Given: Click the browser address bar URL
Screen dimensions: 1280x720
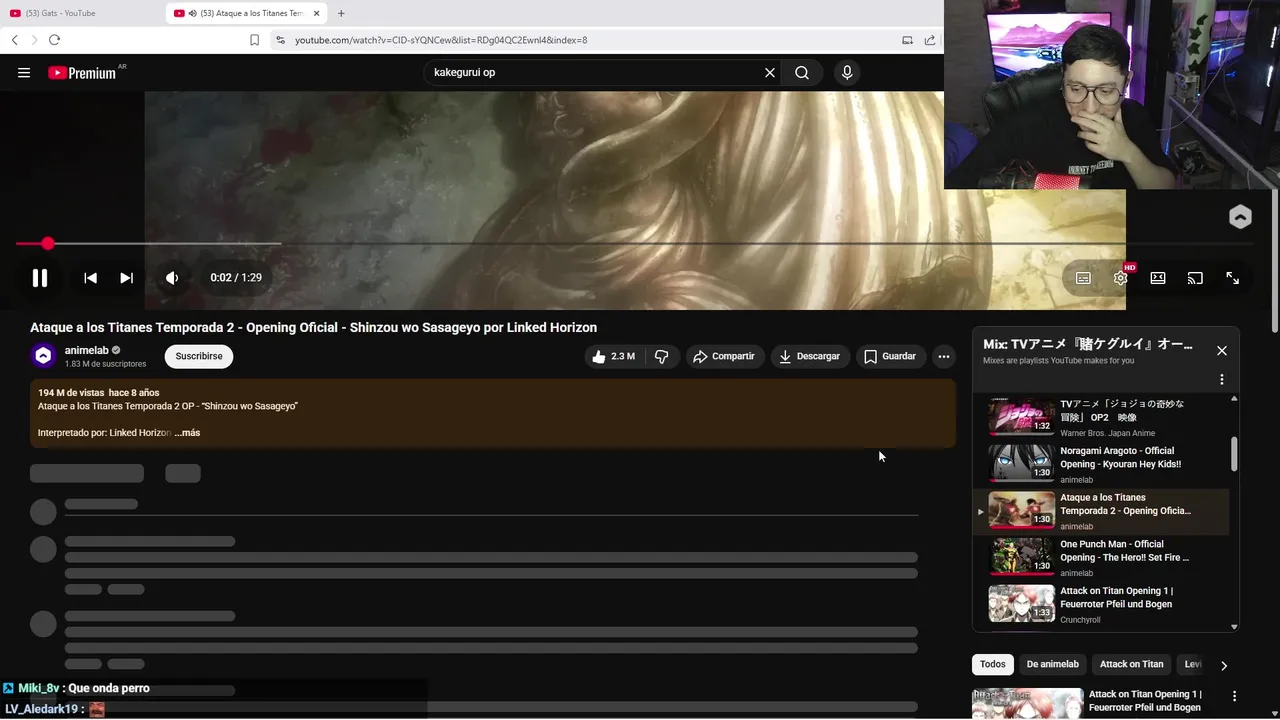Looking at the screenshot, I should tap(441, 40).
